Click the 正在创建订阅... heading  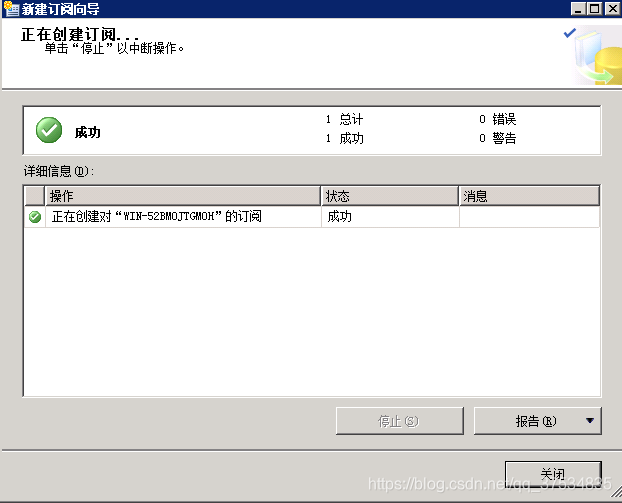80,35
